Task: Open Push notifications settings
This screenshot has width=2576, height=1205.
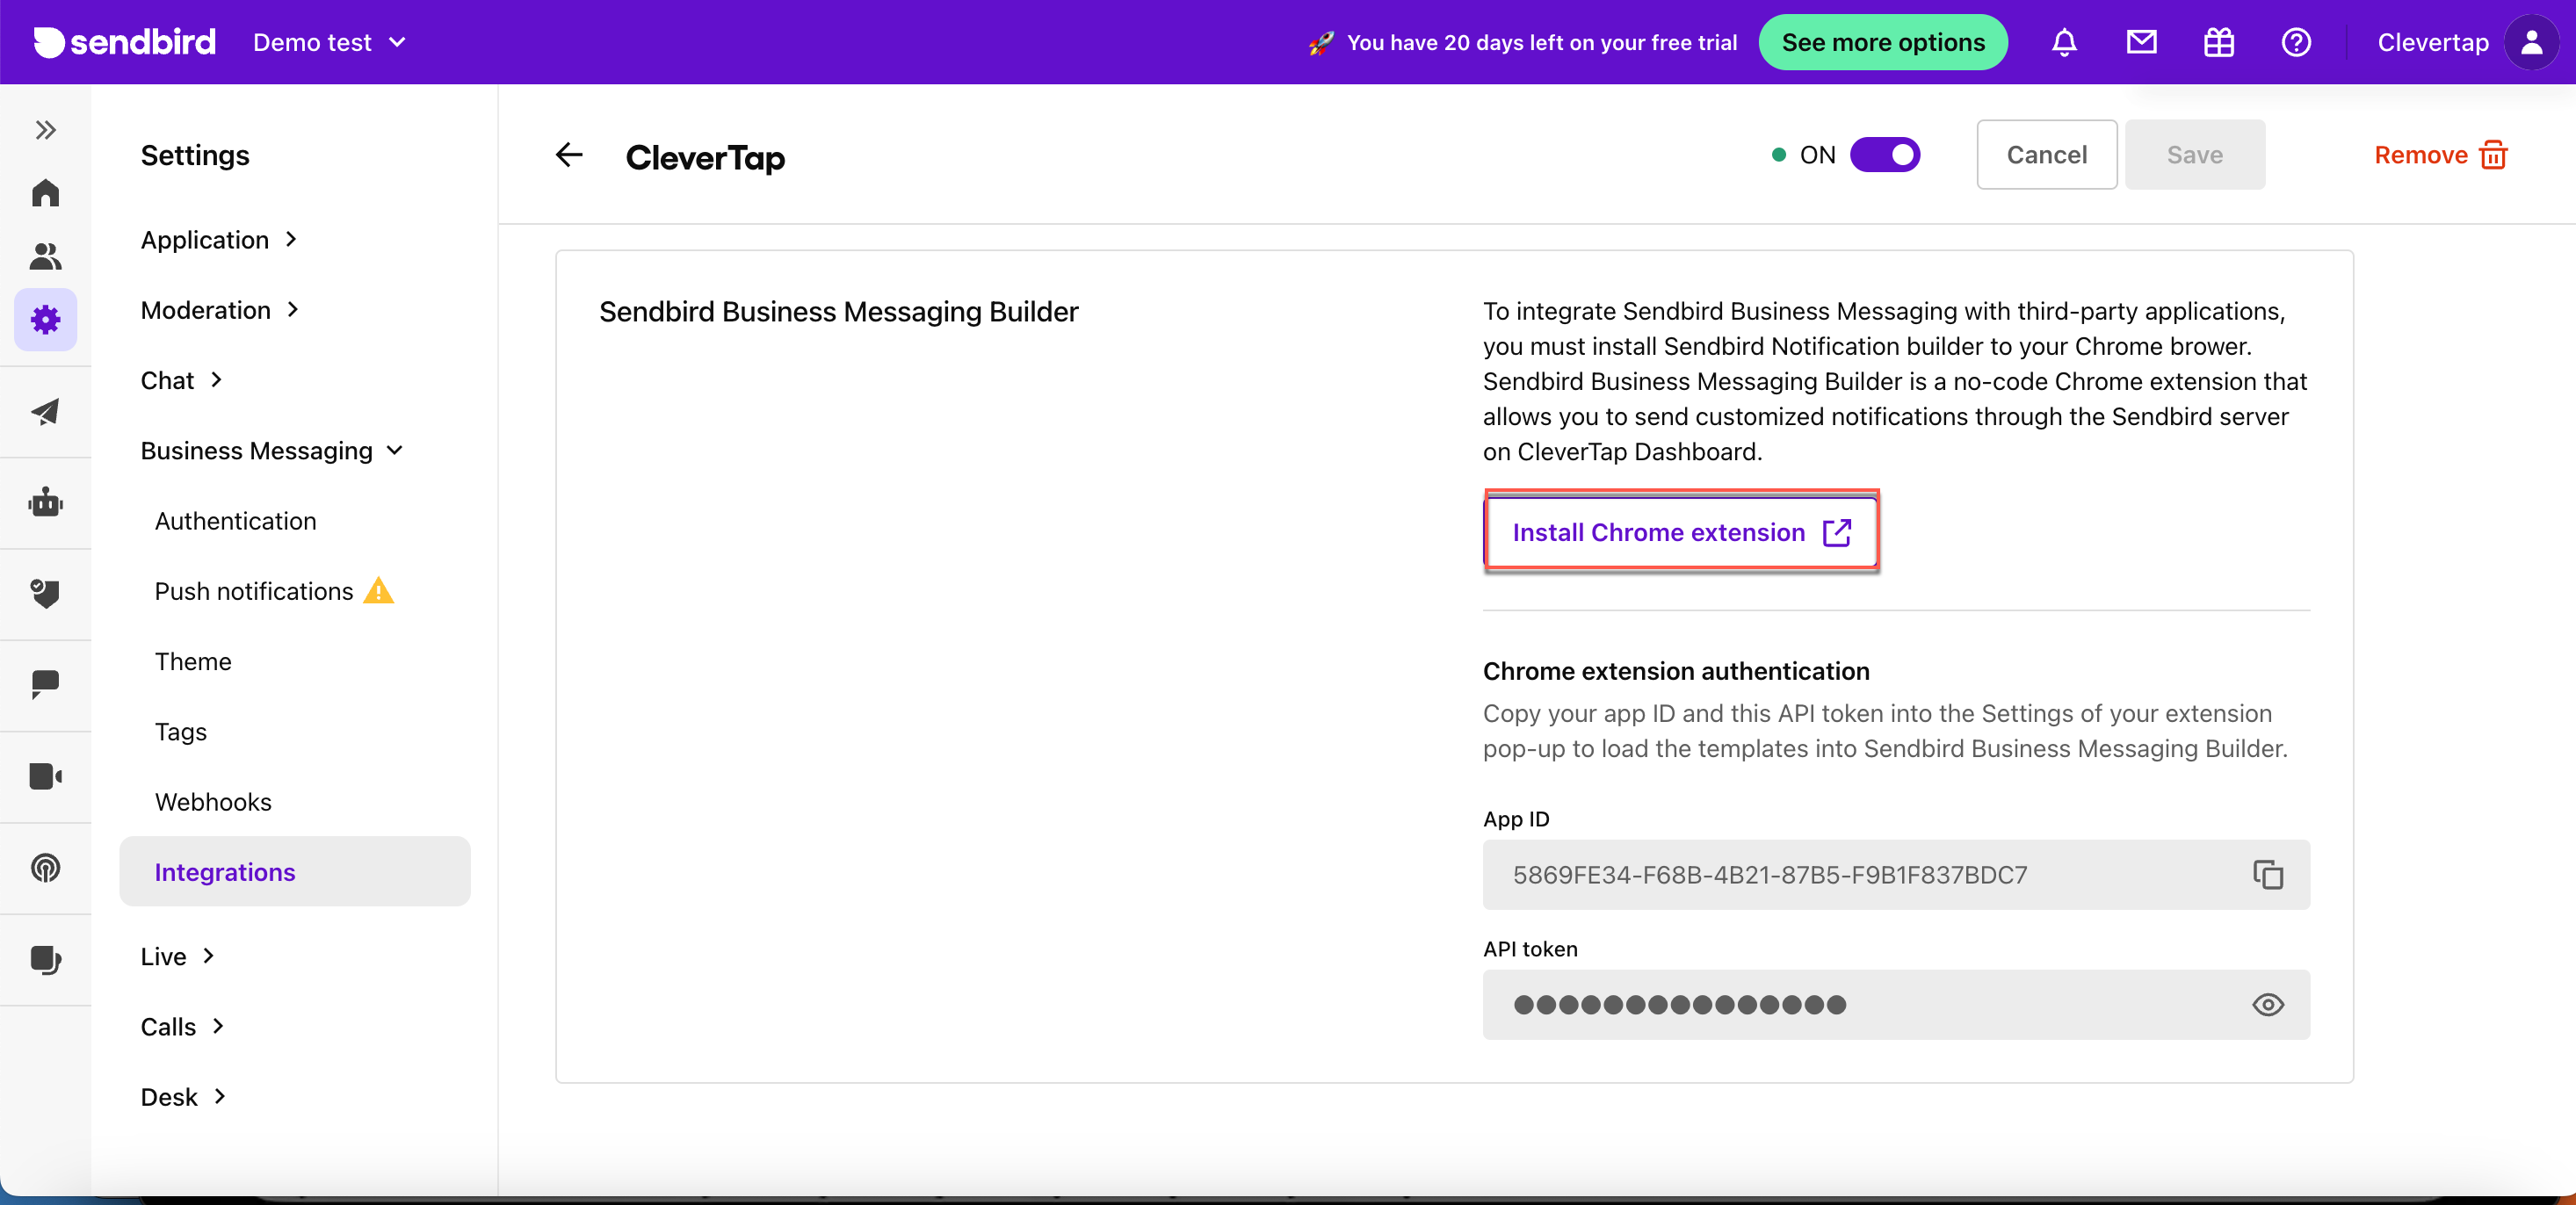Action: pos(254,591)
